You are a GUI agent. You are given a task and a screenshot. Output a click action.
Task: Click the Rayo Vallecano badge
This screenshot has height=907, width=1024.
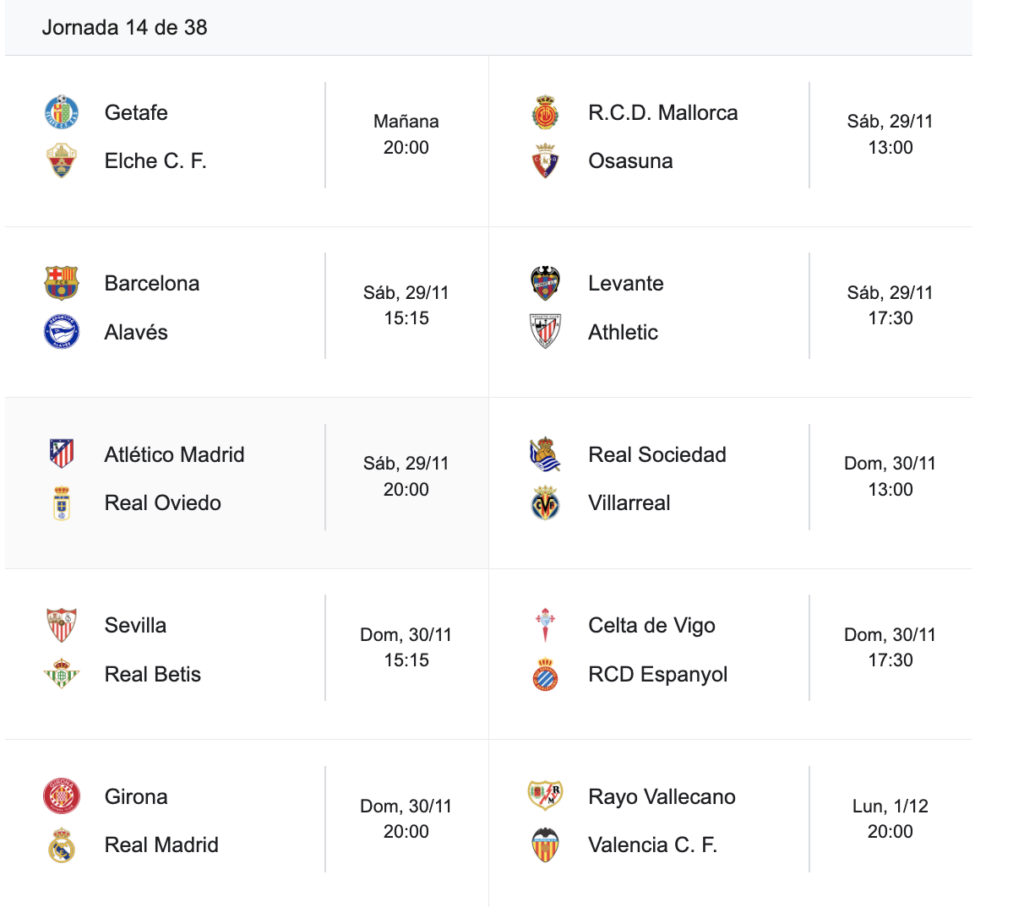click(x=545, y=797)
